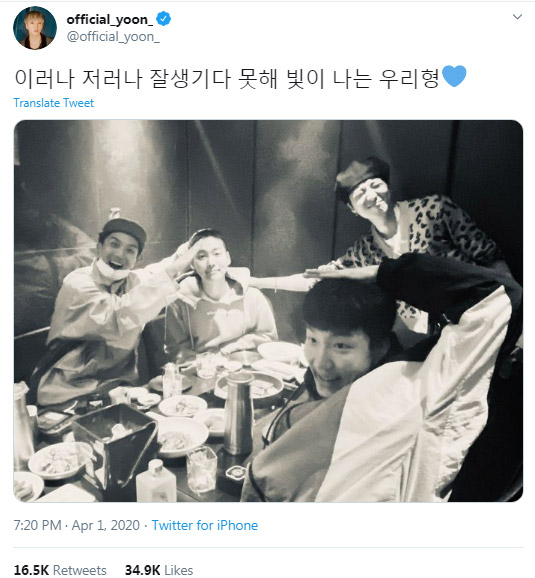The image size is (535, 578).
Task: Click the Apr 1, 2020 date
Action: point(105,525)
